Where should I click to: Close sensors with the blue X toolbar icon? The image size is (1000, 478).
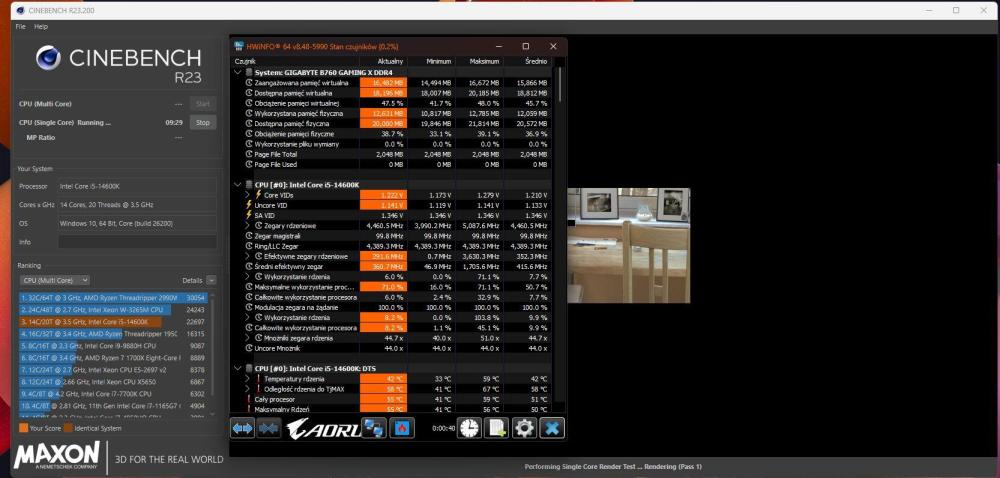click(x=552, y=428)
